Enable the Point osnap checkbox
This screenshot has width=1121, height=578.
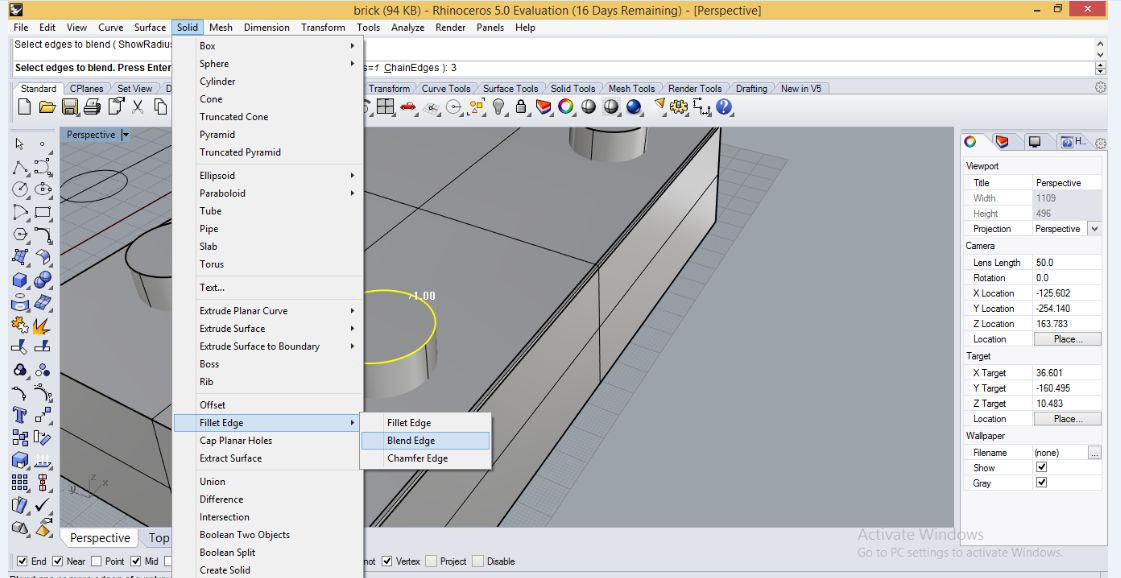(x=97, y=562)
